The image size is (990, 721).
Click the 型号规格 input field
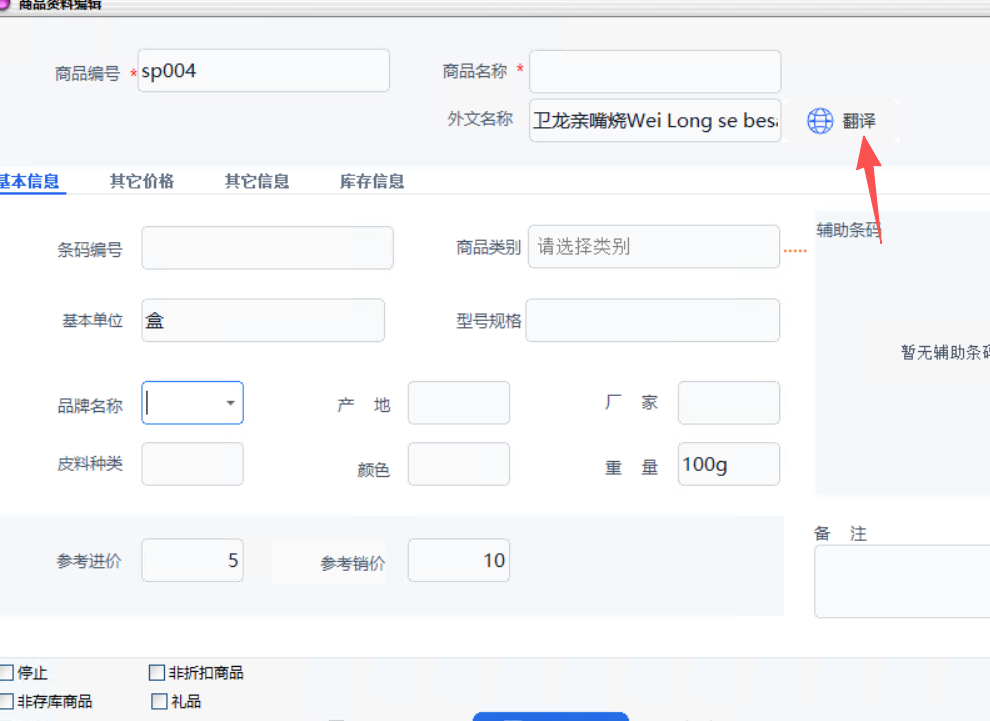[653, 320]
